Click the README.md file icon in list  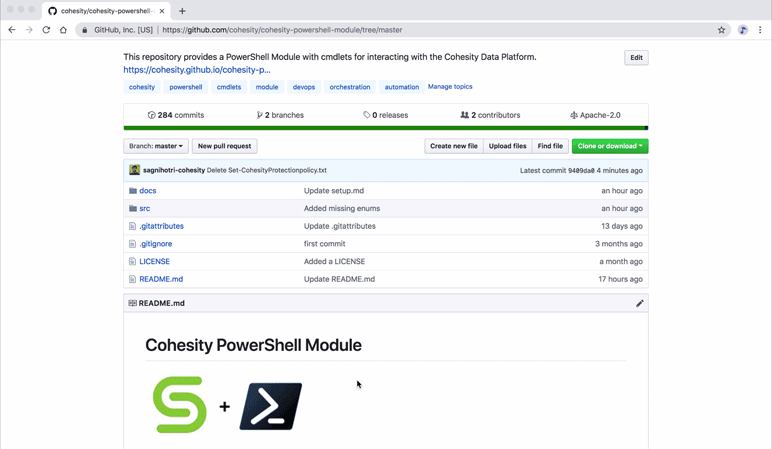click(x=132, y=279)
